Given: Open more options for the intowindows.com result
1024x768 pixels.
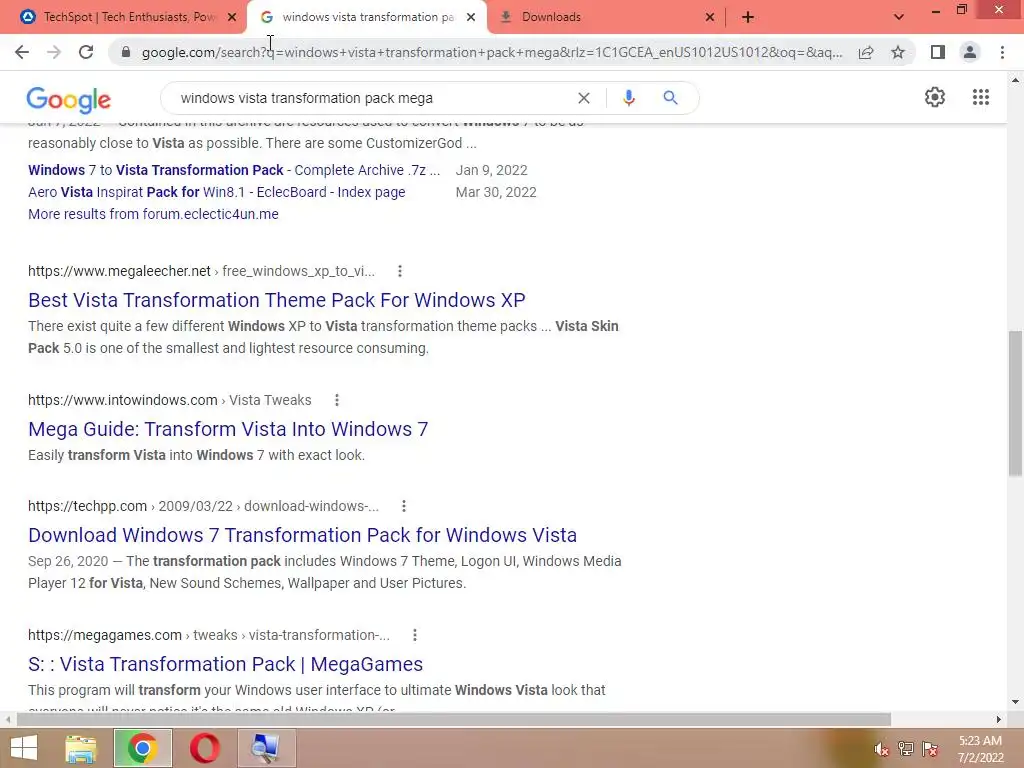Looking at the screenshot, I should 336,400.
